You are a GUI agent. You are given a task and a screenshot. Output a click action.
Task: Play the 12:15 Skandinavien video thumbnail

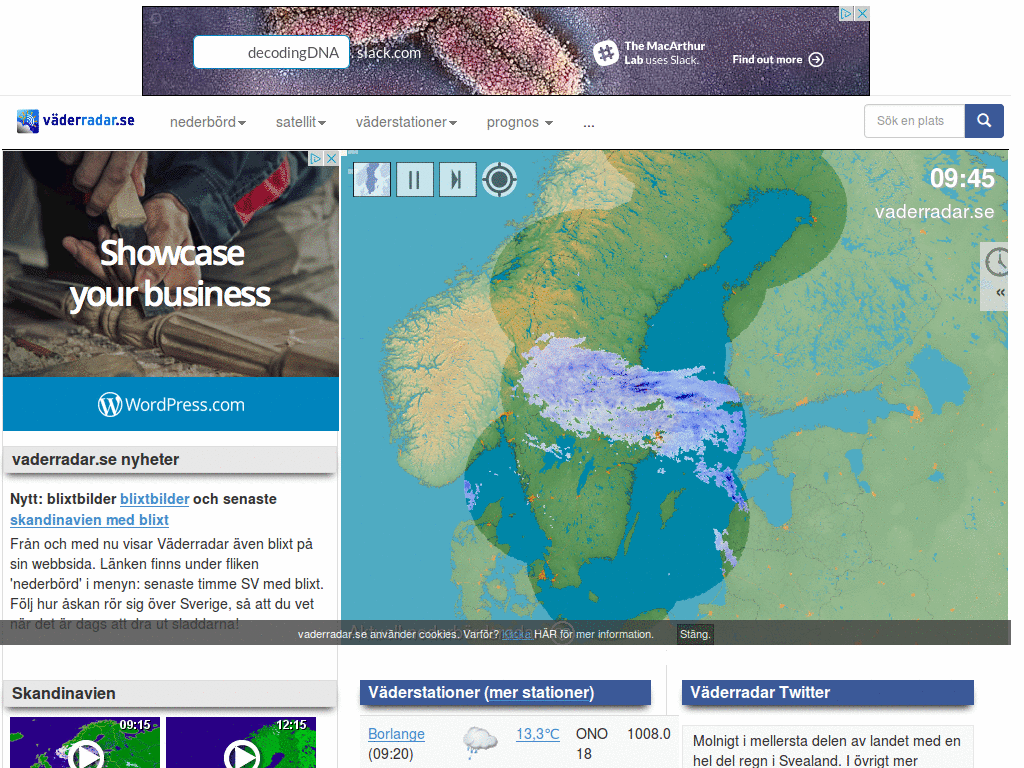click(241, 743)
